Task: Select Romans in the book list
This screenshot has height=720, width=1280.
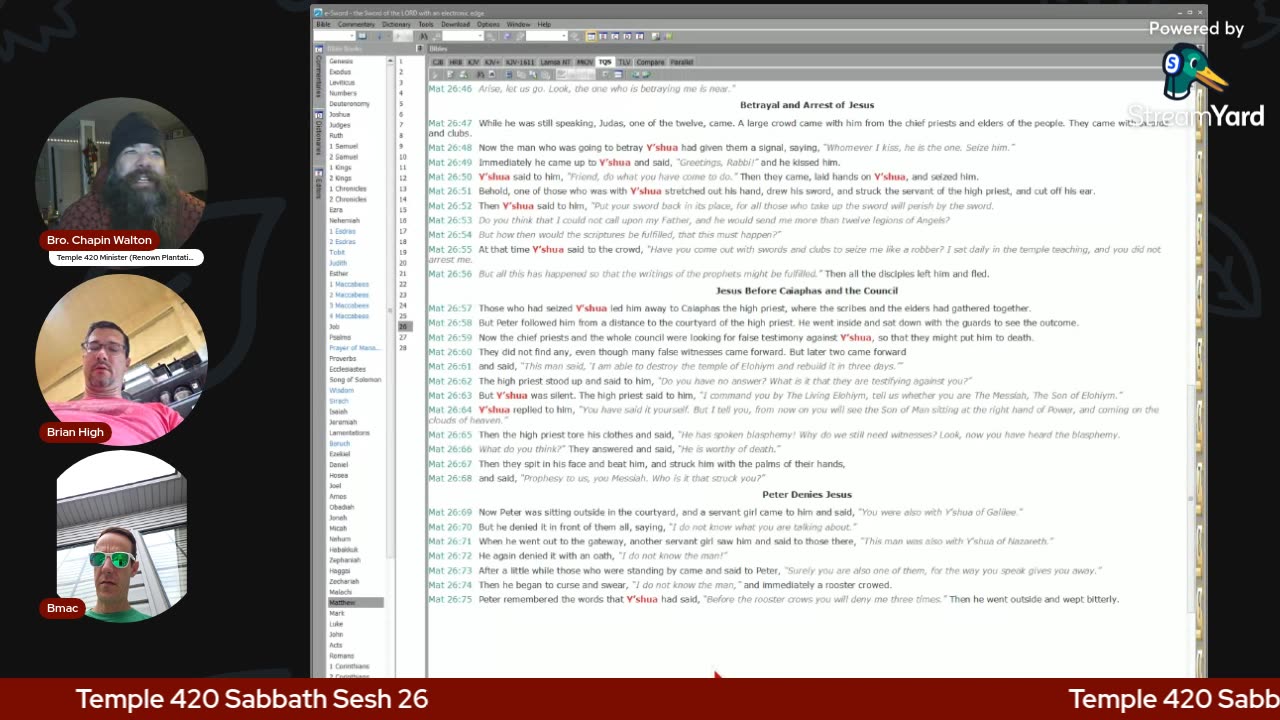Action: click(341, 655)
